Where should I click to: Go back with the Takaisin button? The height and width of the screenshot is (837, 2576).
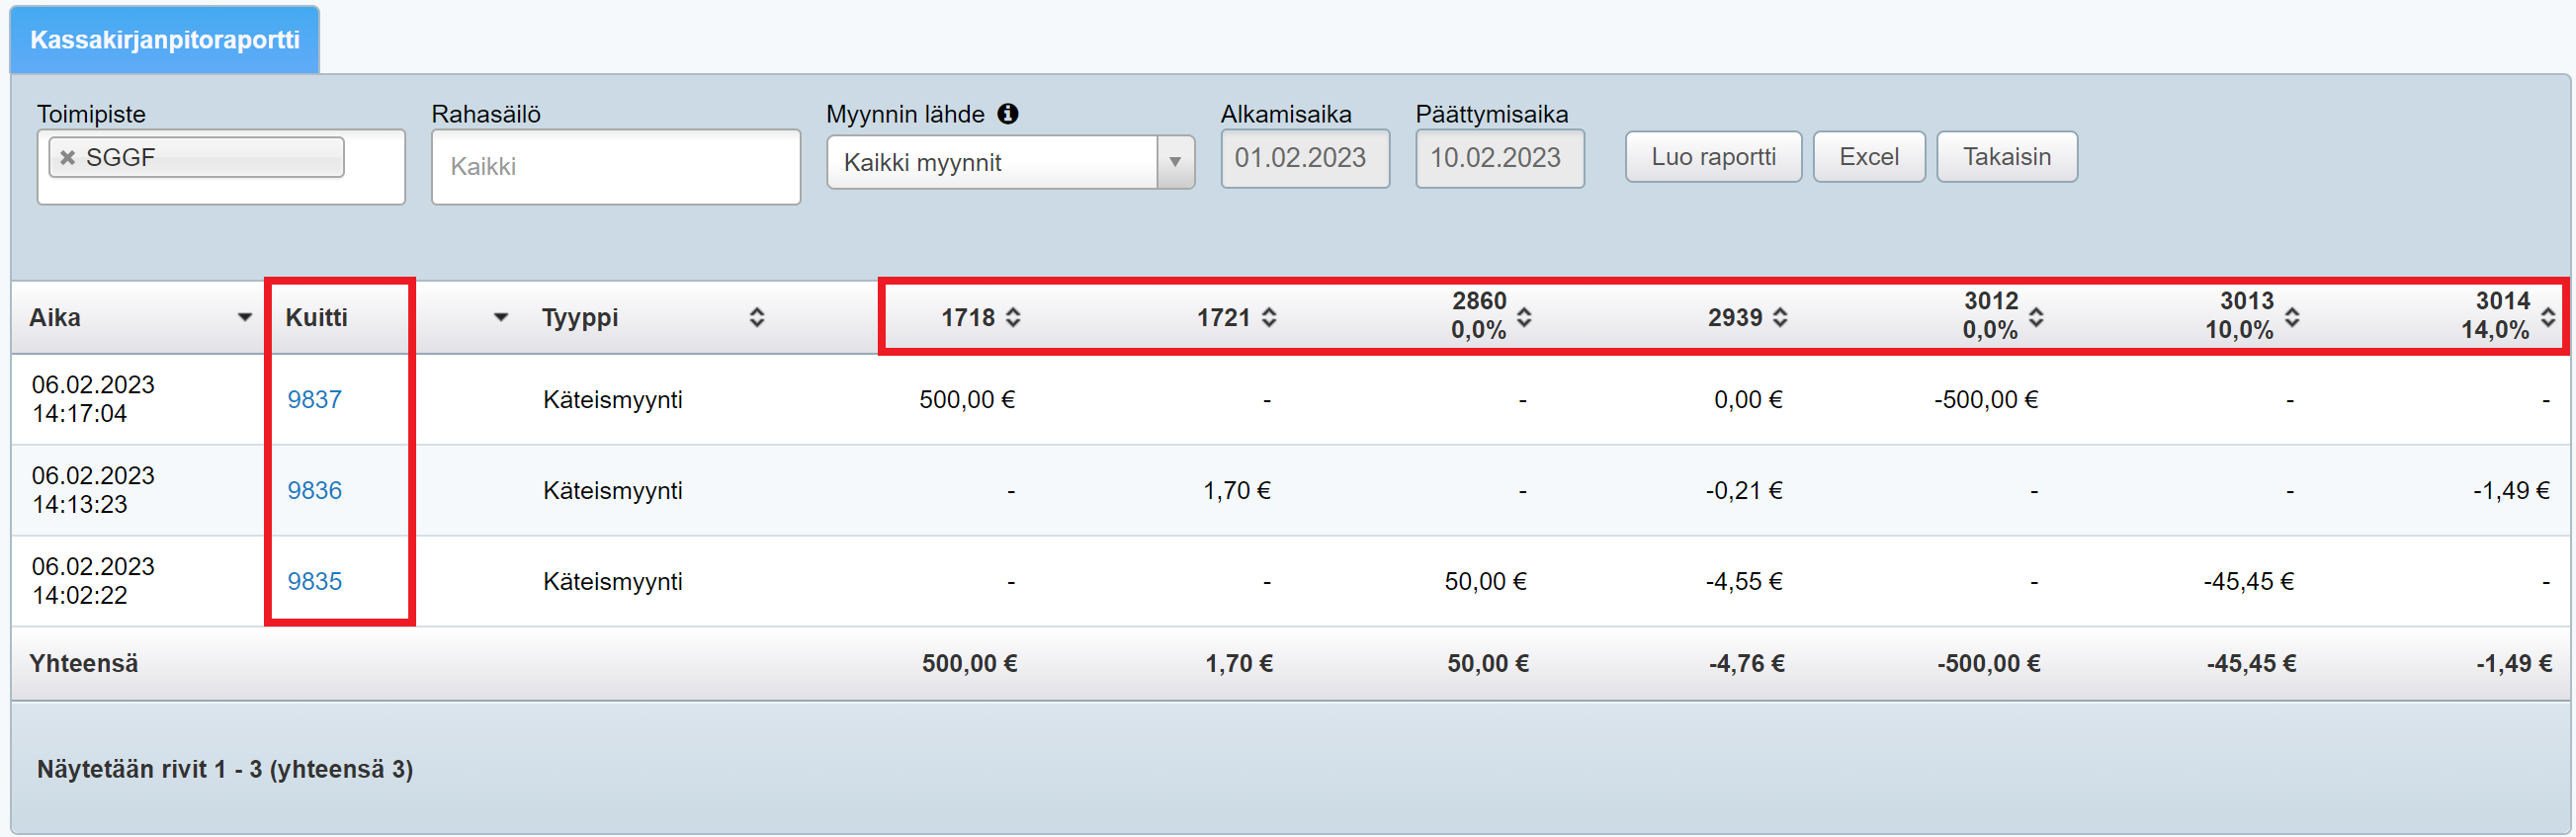(x=2006, y=157)
